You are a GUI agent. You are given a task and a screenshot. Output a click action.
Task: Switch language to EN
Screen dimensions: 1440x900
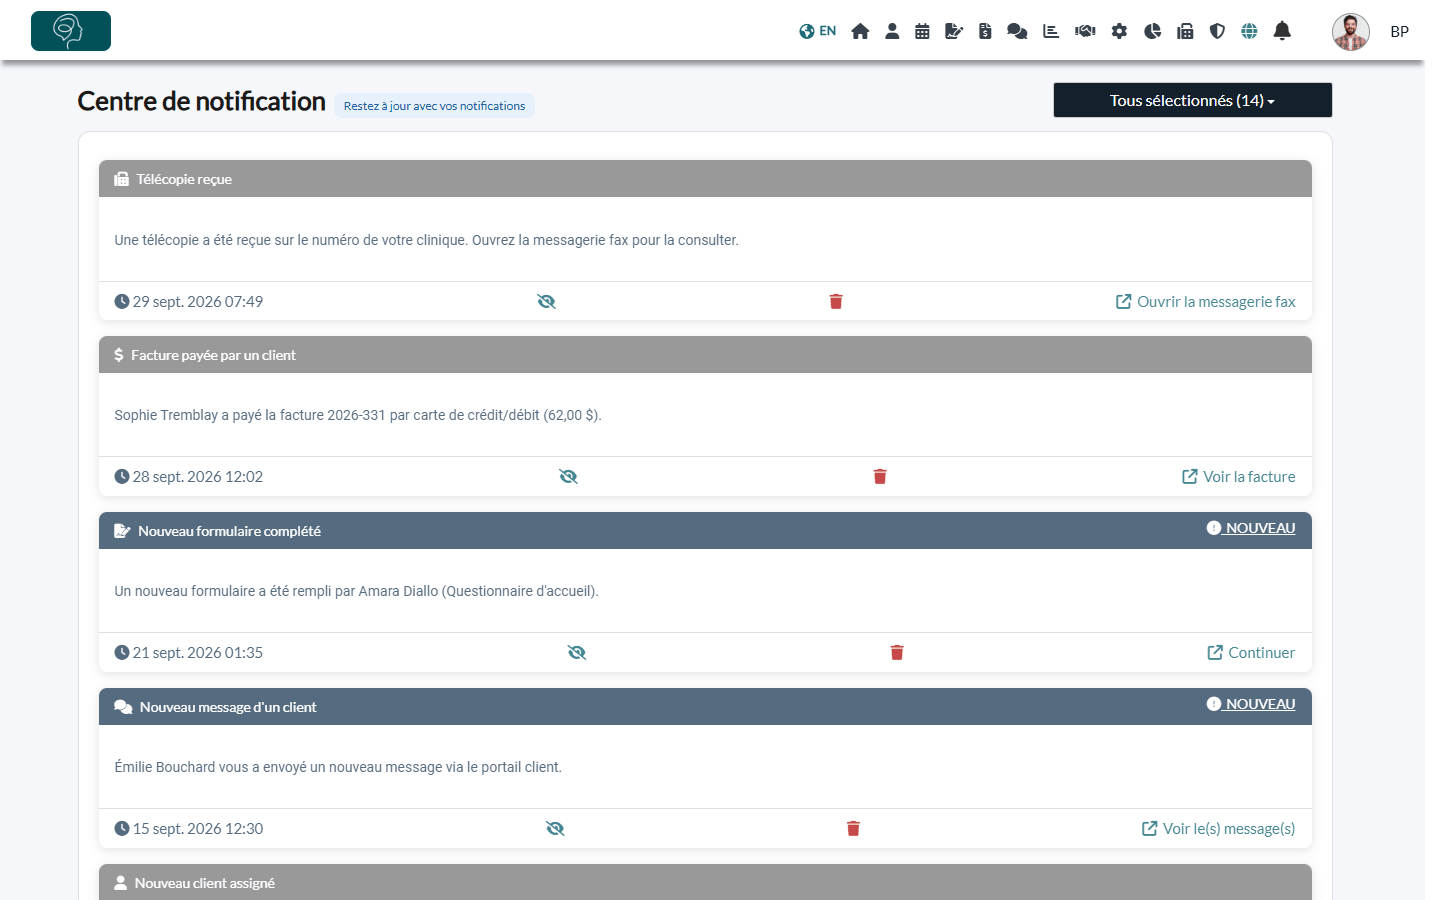click(x=817, y=31)
